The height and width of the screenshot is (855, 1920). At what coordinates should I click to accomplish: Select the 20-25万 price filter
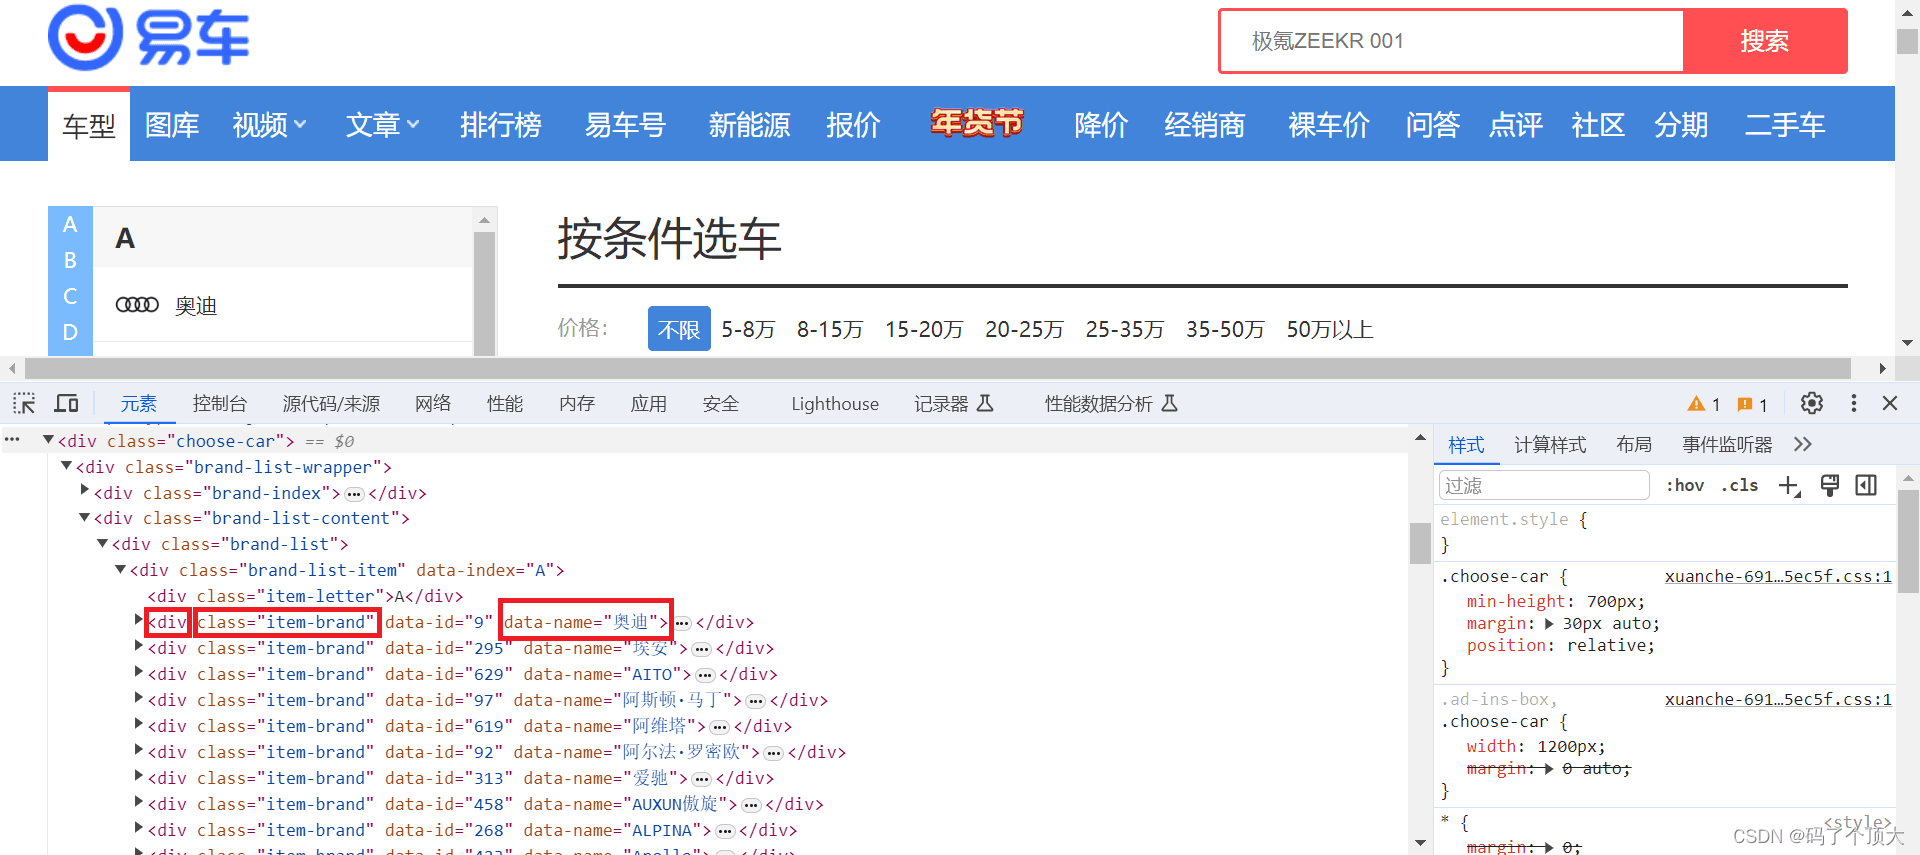pyautogui.click(x=1024, y=329)
